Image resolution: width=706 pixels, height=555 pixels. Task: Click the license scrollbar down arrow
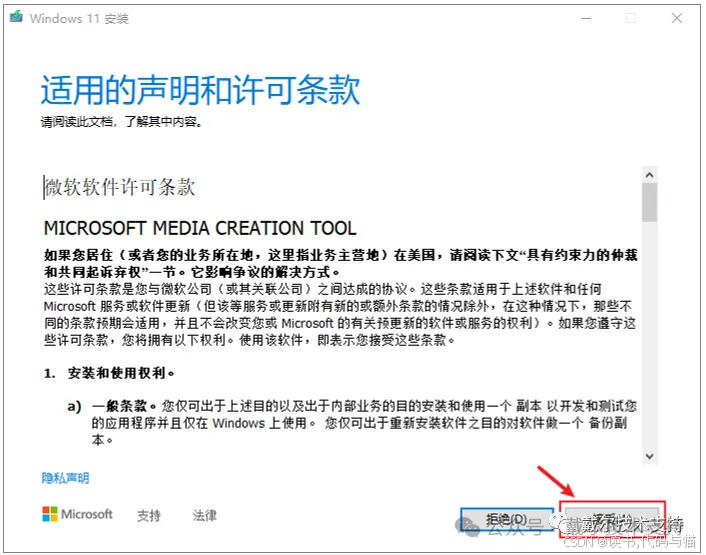pos(649,456)
